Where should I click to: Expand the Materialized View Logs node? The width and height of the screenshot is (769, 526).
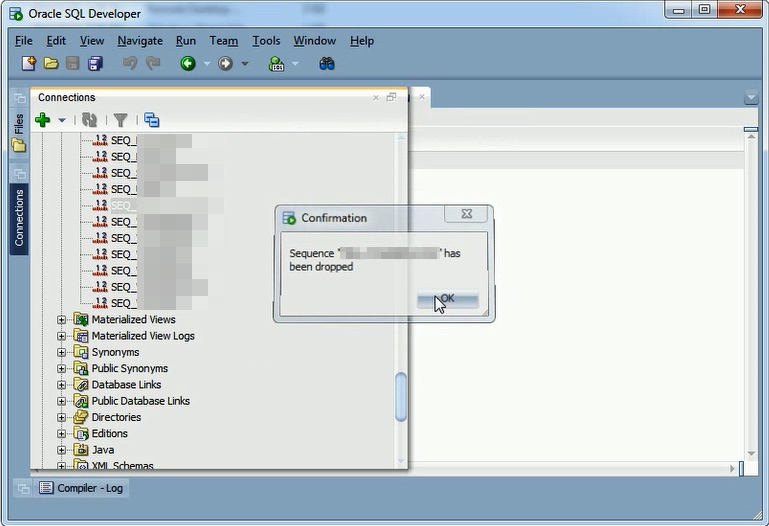(x=61, y=336)
